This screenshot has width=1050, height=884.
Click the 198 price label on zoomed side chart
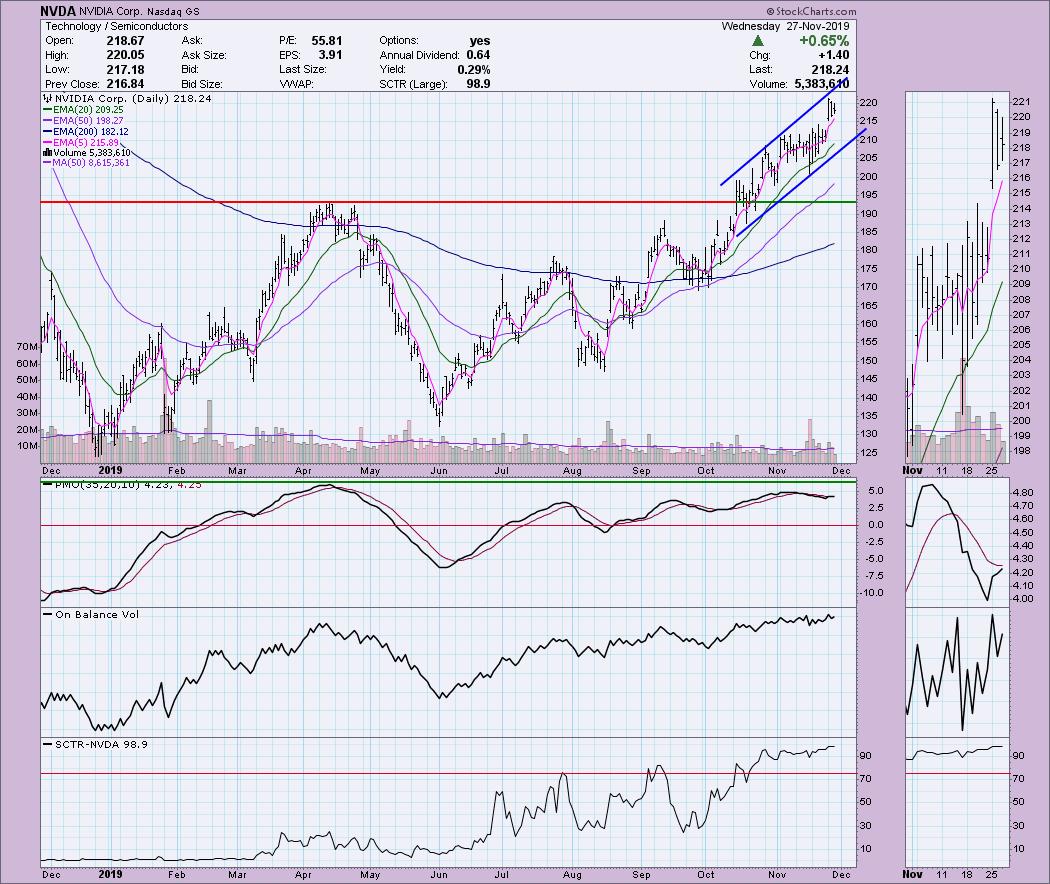tap(1021, 451)
